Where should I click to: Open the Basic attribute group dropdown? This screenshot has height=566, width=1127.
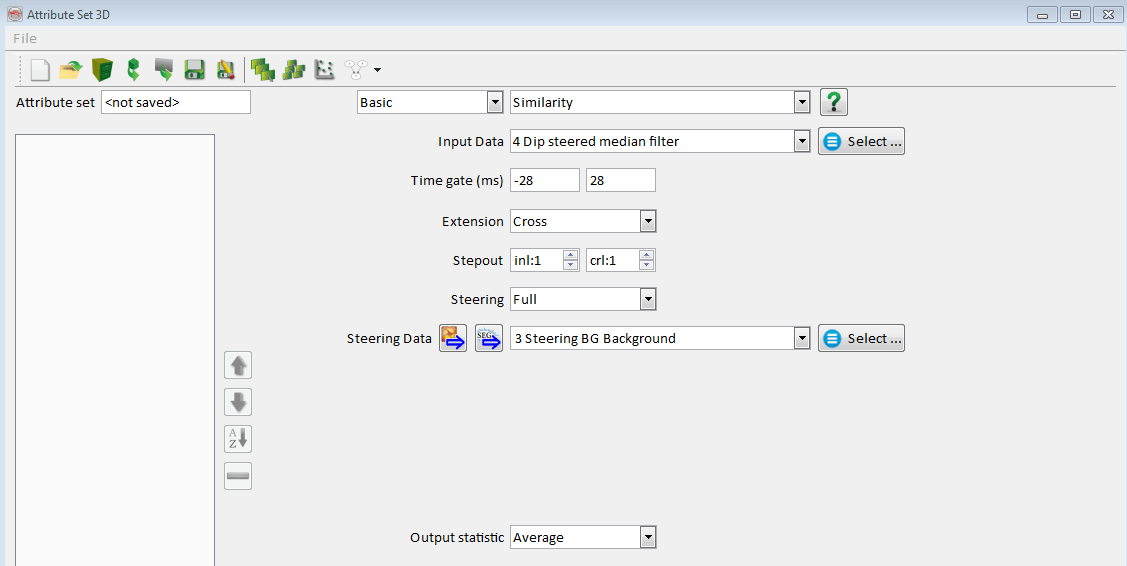tap(494, 102)
